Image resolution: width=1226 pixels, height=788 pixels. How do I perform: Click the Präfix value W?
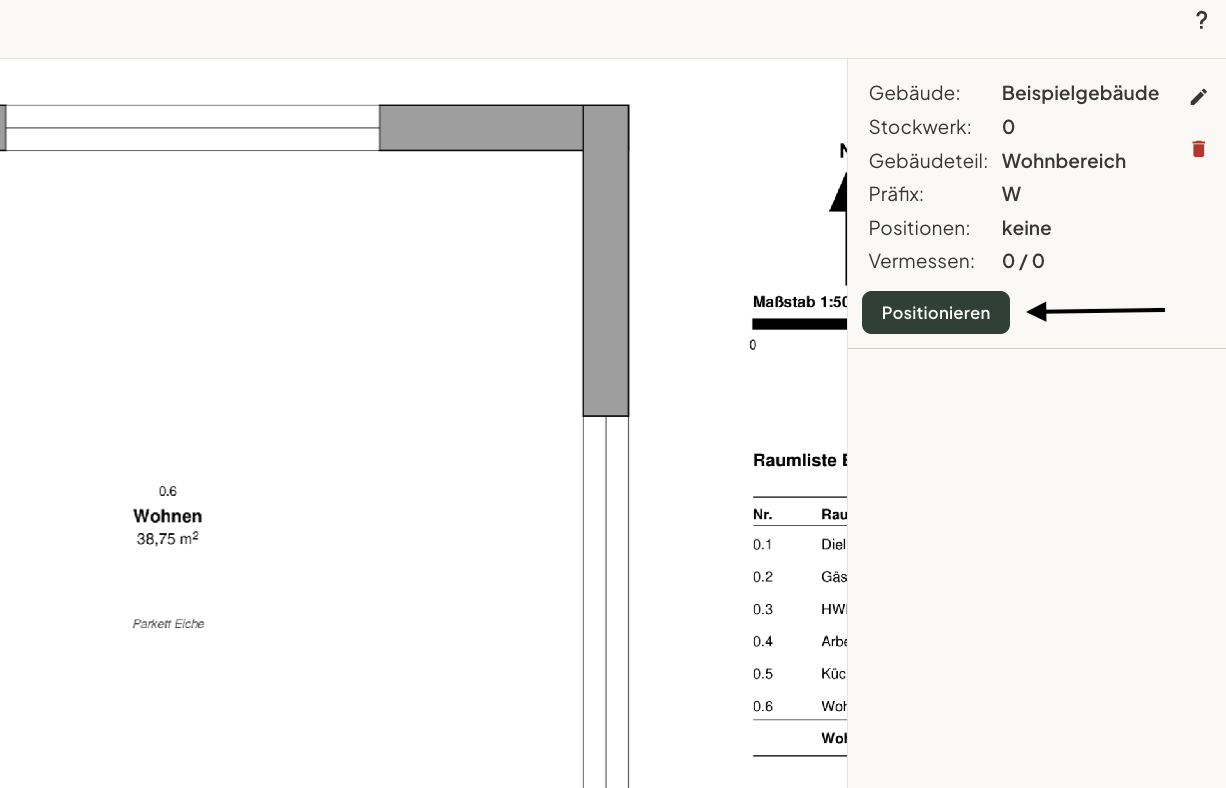click(1011, 194)
